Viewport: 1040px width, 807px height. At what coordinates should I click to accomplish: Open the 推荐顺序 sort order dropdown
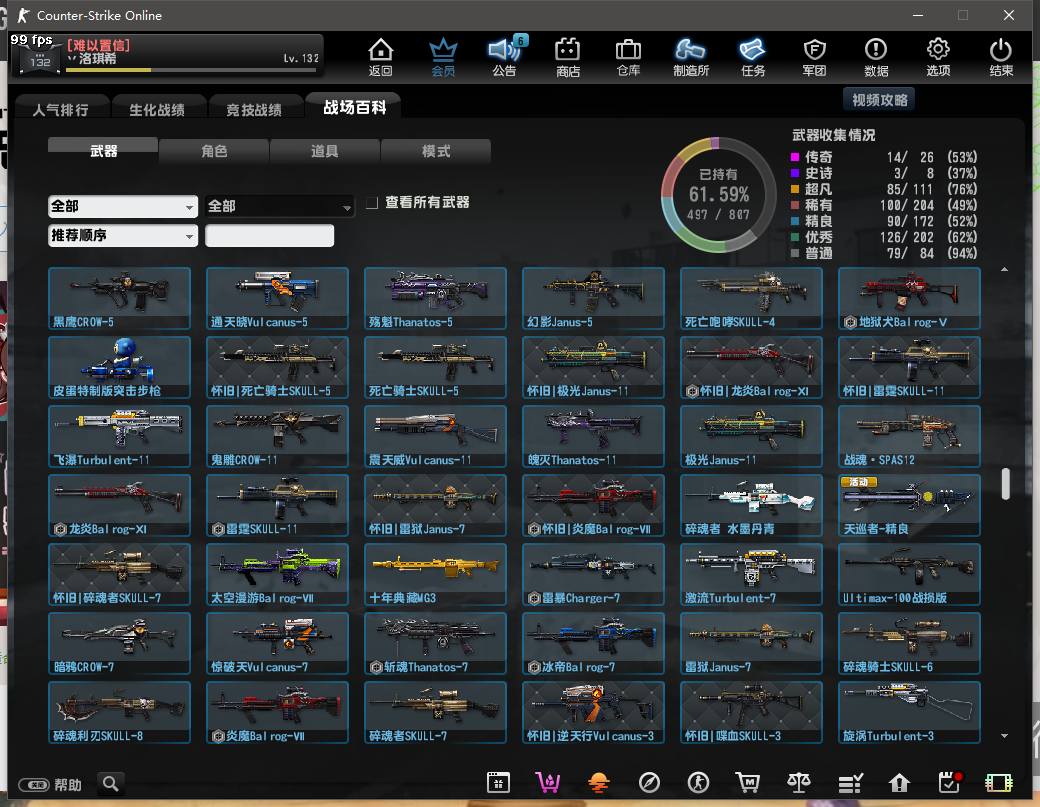tap(123, 235)
